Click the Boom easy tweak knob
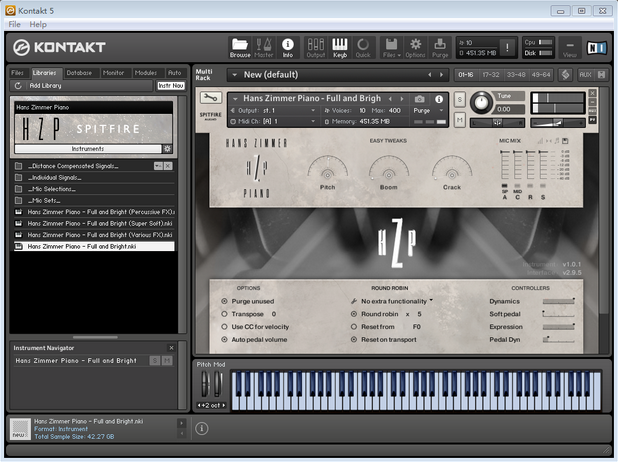Screen dimensions: 618x462 point(389,174)
